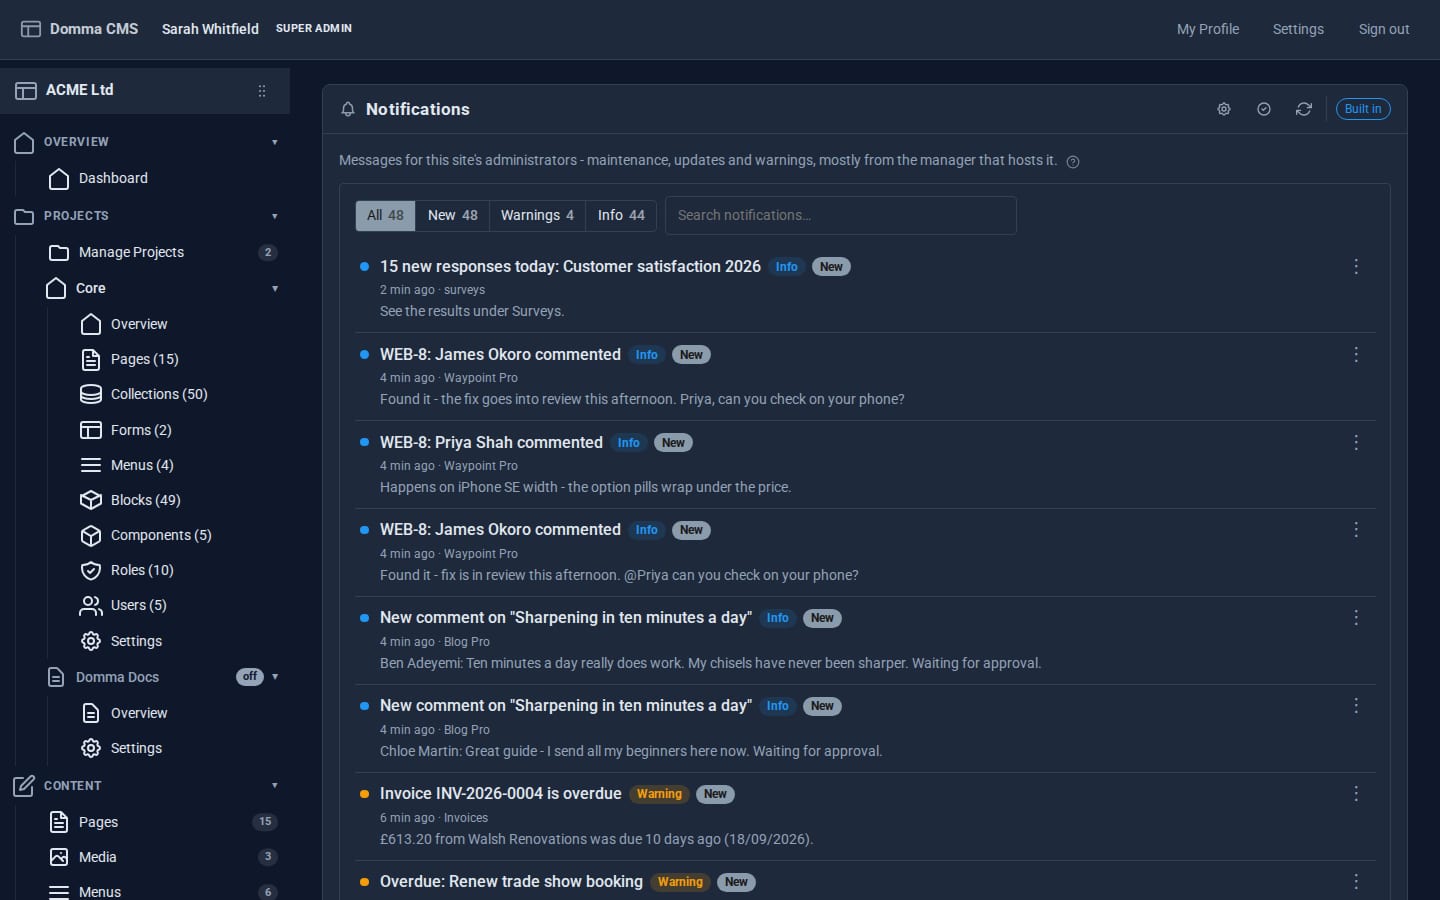Open WEB-8: Priya Shah commented notification
The height and width of the screenshot is (900, 1440).
coord(491,443)
